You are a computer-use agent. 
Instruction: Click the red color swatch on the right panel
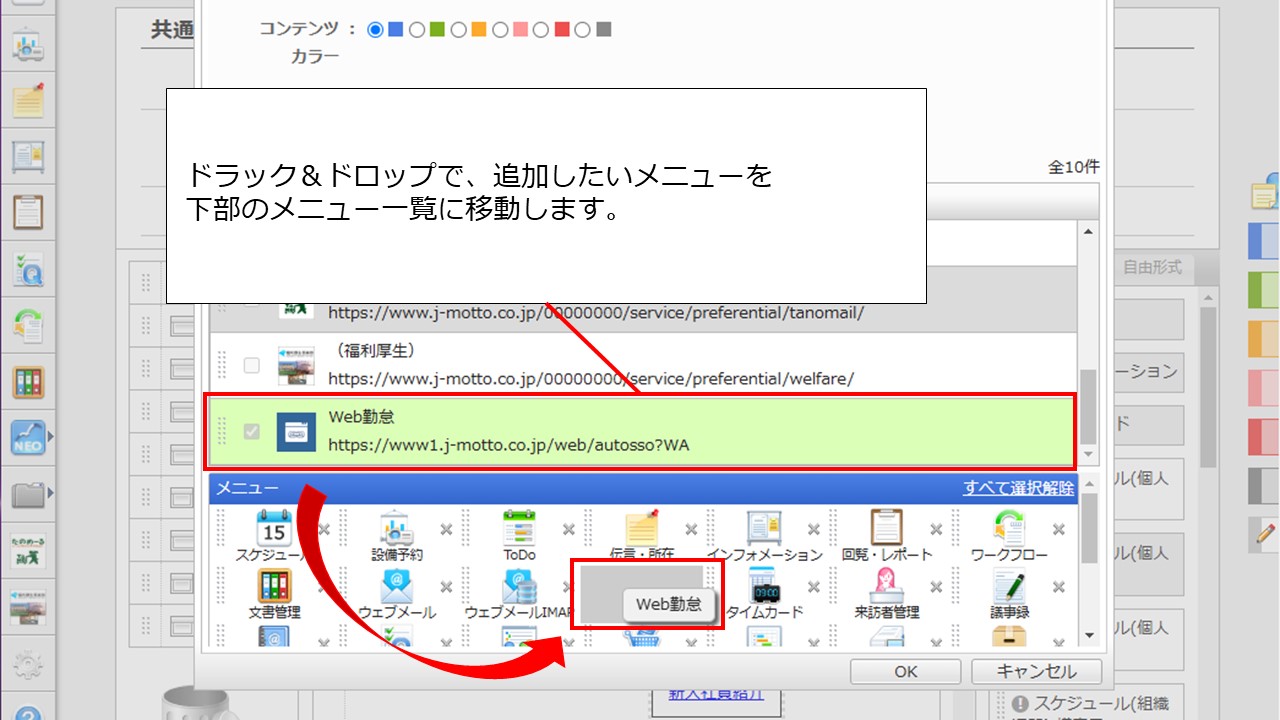coord(1264,436)
